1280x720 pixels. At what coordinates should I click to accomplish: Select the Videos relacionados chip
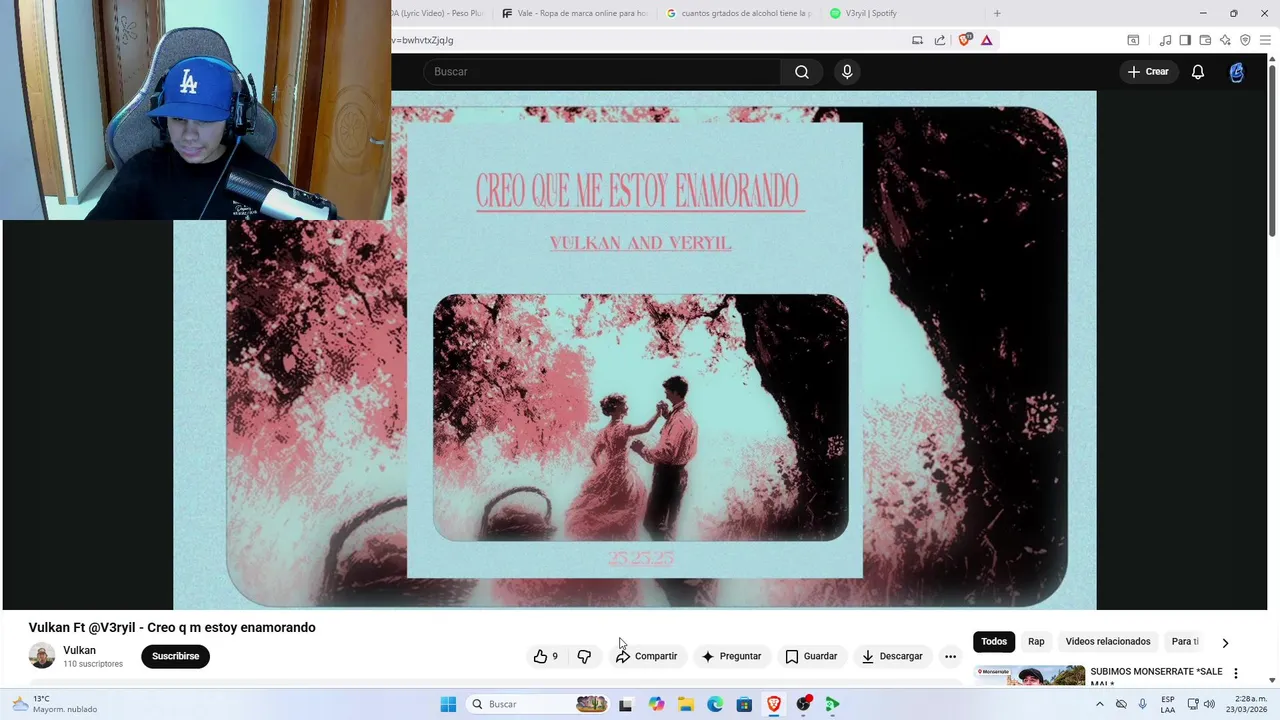pyautogui.click(x=1108, y=642)
